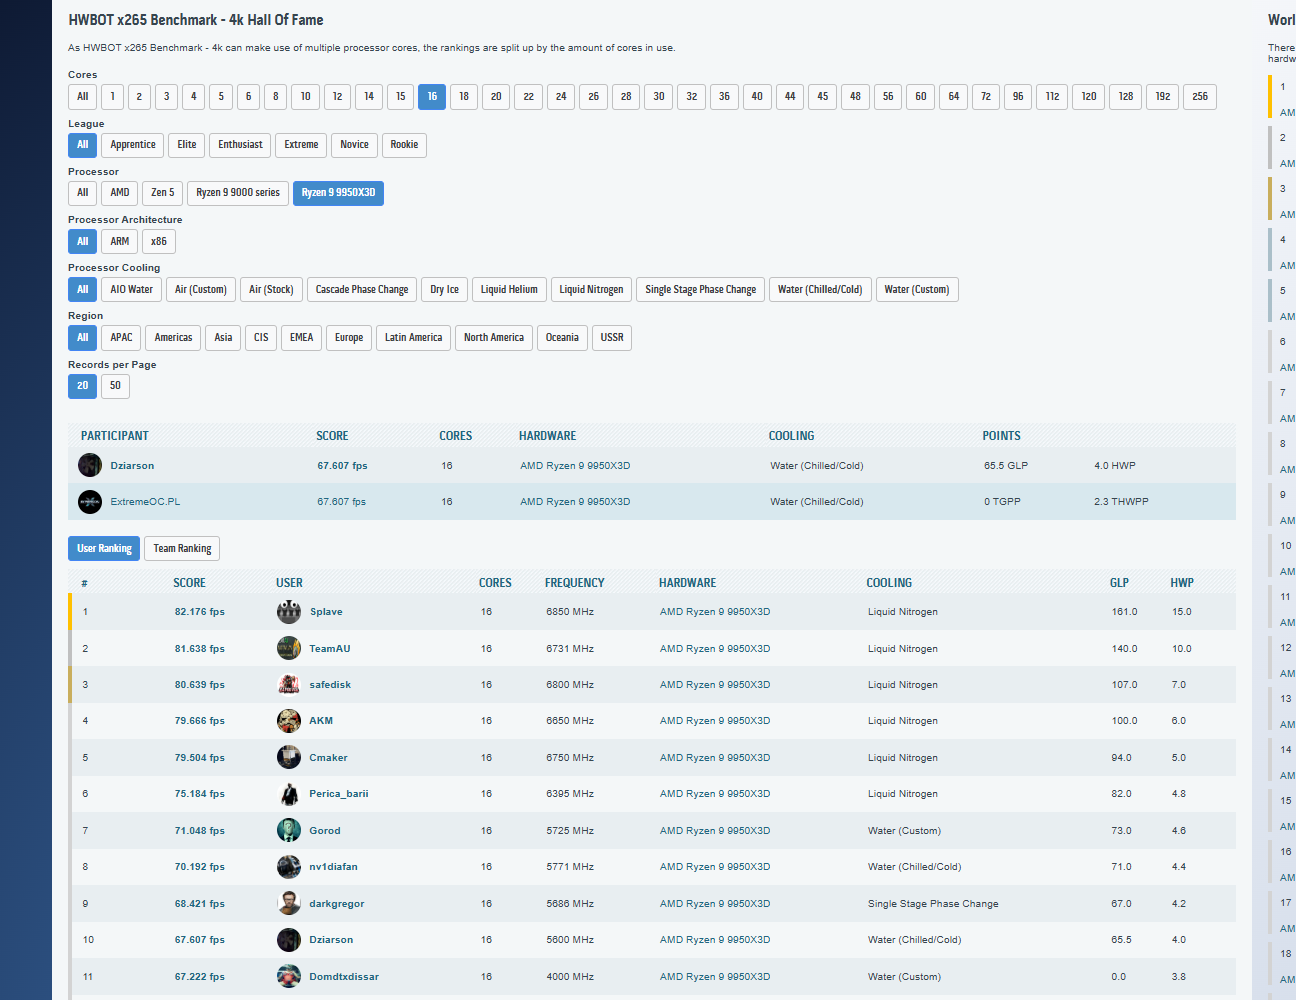Open AKM's profile avatar
The image size is (1296, 1000).
289,721
